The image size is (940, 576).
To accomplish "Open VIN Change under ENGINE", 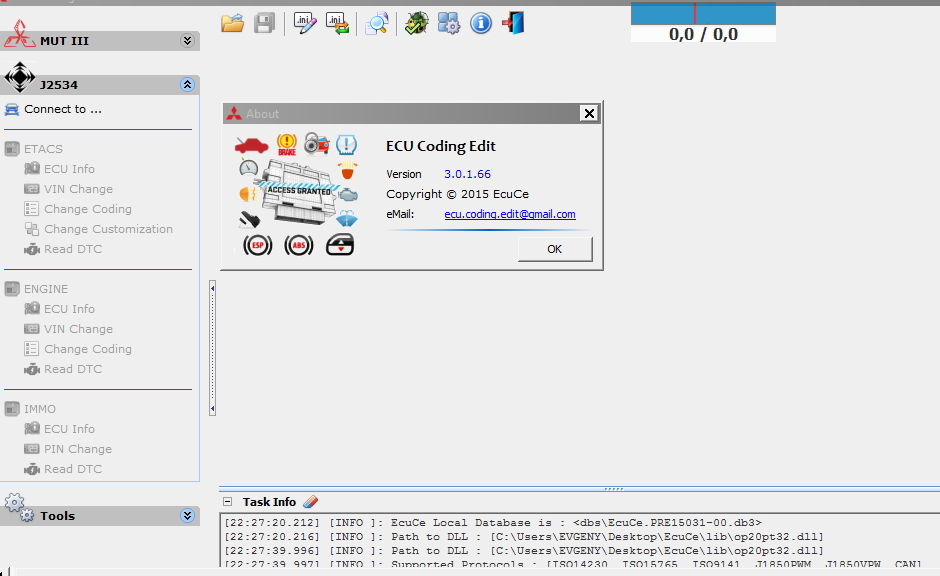I will click(78, 329).
